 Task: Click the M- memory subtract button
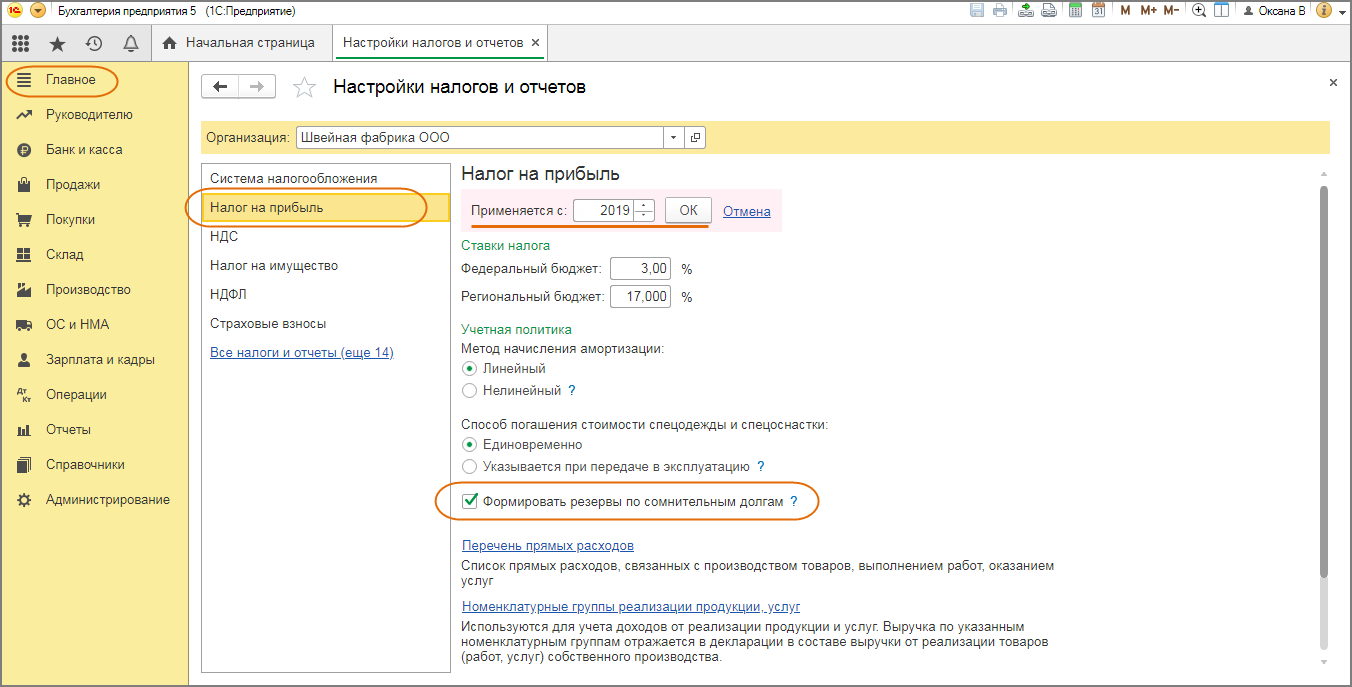click(1171, 11)
